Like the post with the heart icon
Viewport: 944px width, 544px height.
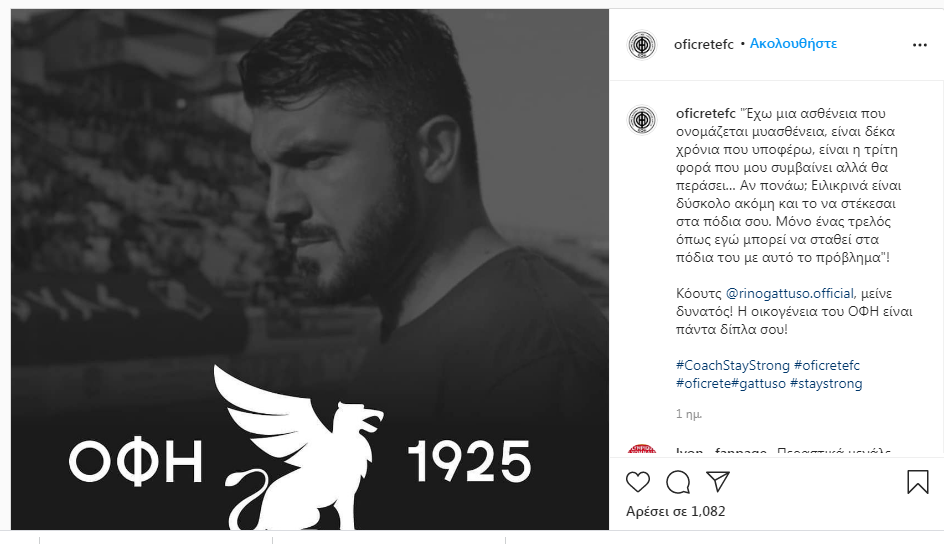point(638,482)
